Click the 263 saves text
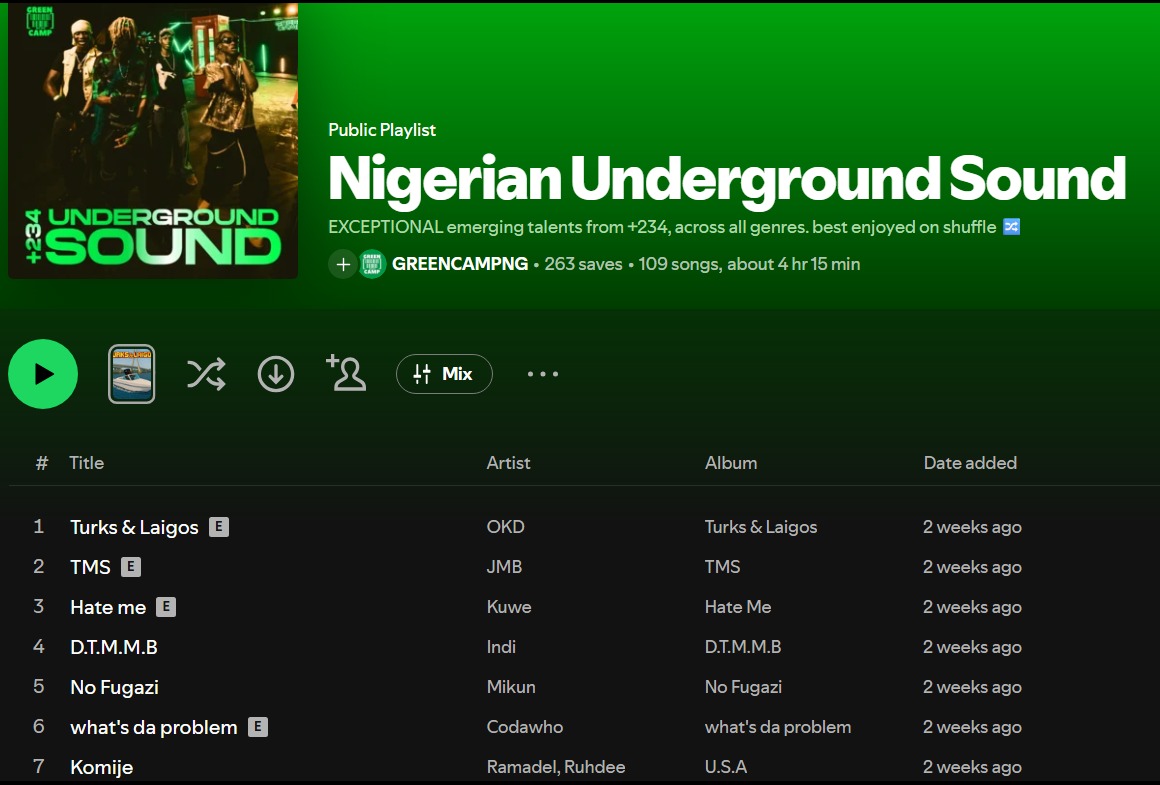The image size is (1160, 785). (583, 264)
